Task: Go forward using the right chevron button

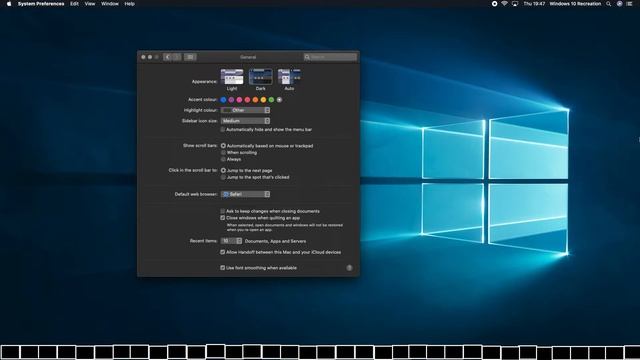Action: [177, 57]
